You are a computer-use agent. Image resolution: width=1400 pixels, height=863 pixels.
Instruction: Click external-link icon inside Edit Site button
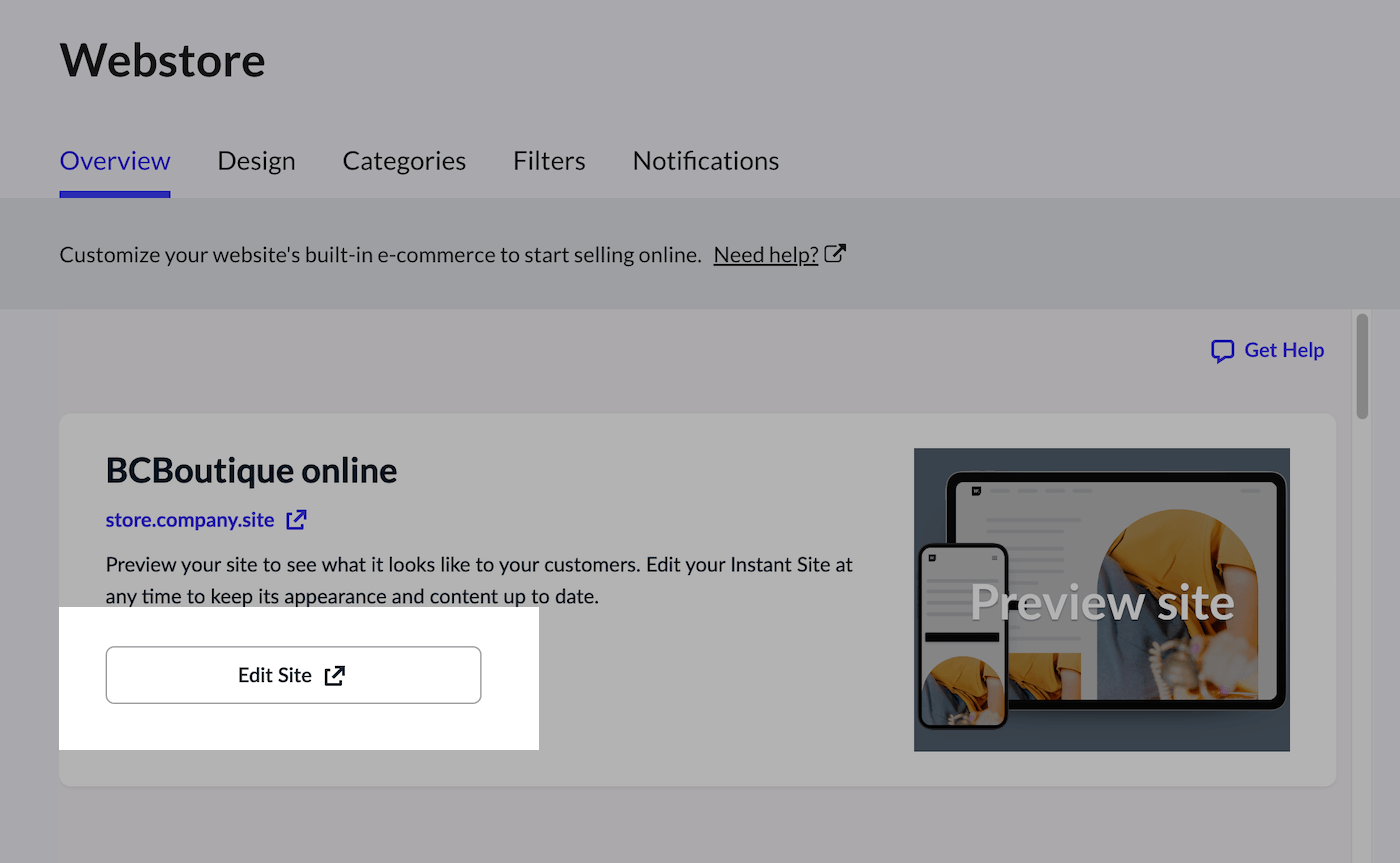point(335,675)
